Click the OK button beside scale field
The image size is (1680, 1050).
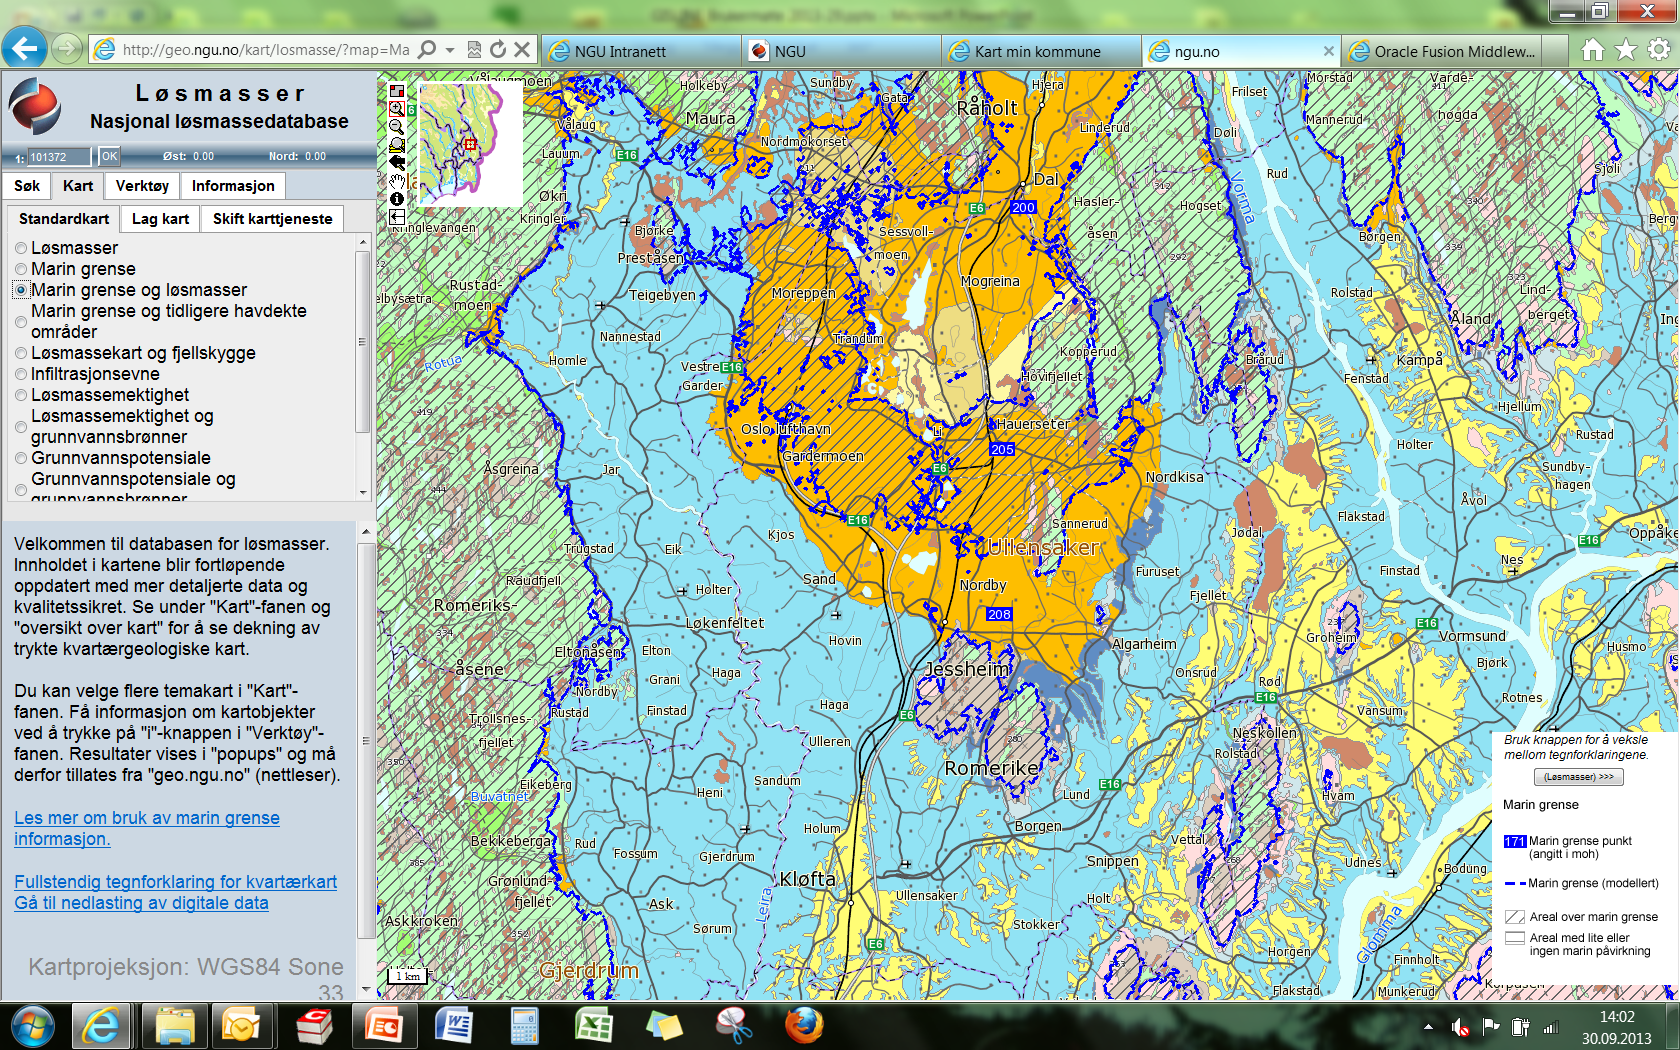click(109, 156)
